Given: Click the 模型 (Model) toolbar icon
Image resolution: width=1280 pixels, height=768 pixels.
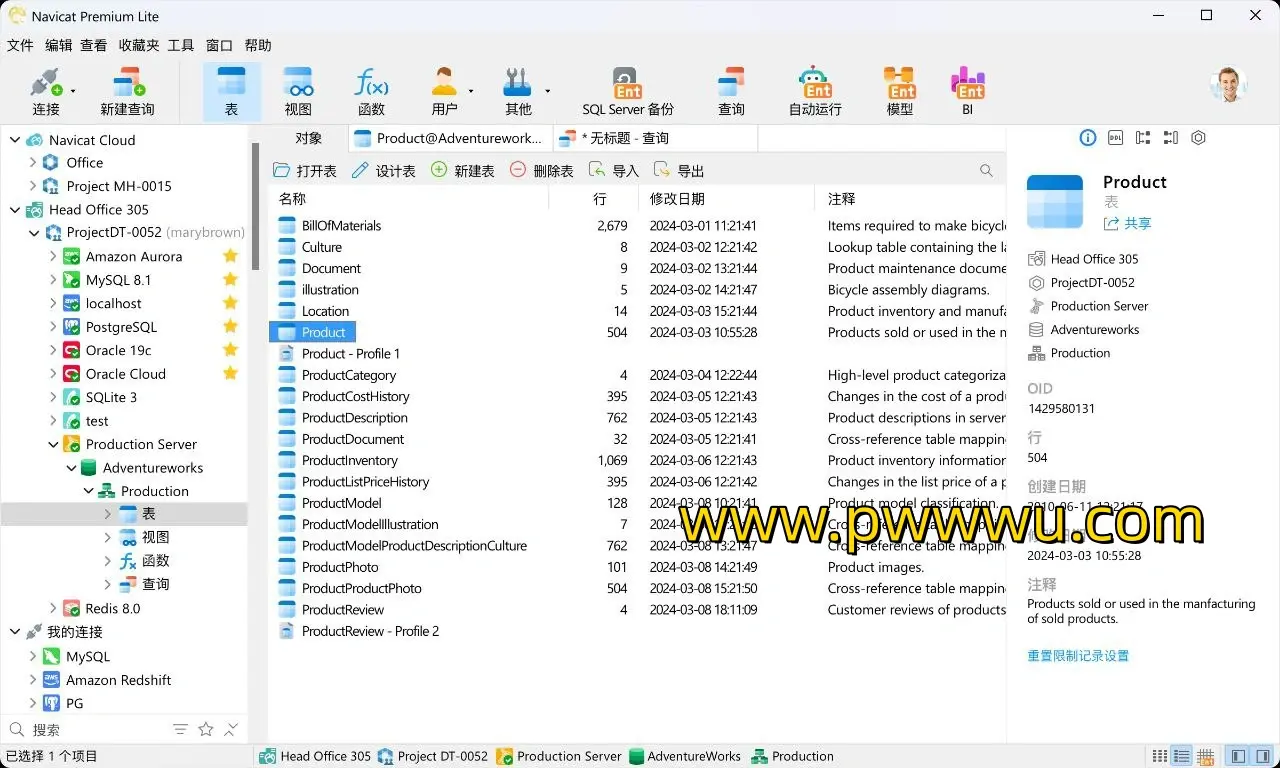Looking at the screenshot, I should click(899, 92).
